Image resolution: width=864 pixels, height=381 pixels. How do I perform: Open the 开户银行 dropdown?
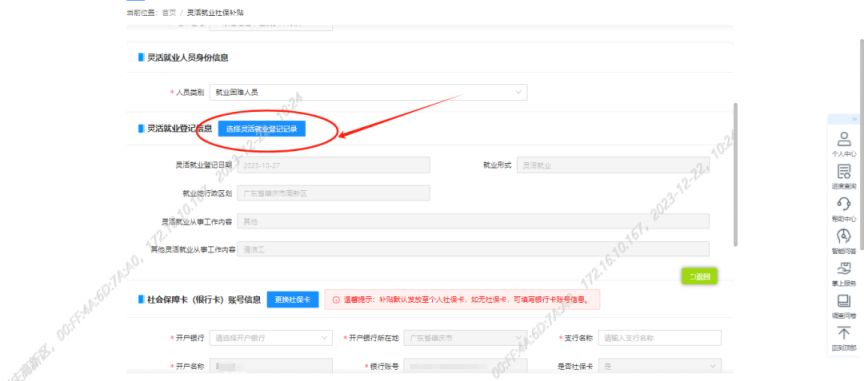(271, 338)
